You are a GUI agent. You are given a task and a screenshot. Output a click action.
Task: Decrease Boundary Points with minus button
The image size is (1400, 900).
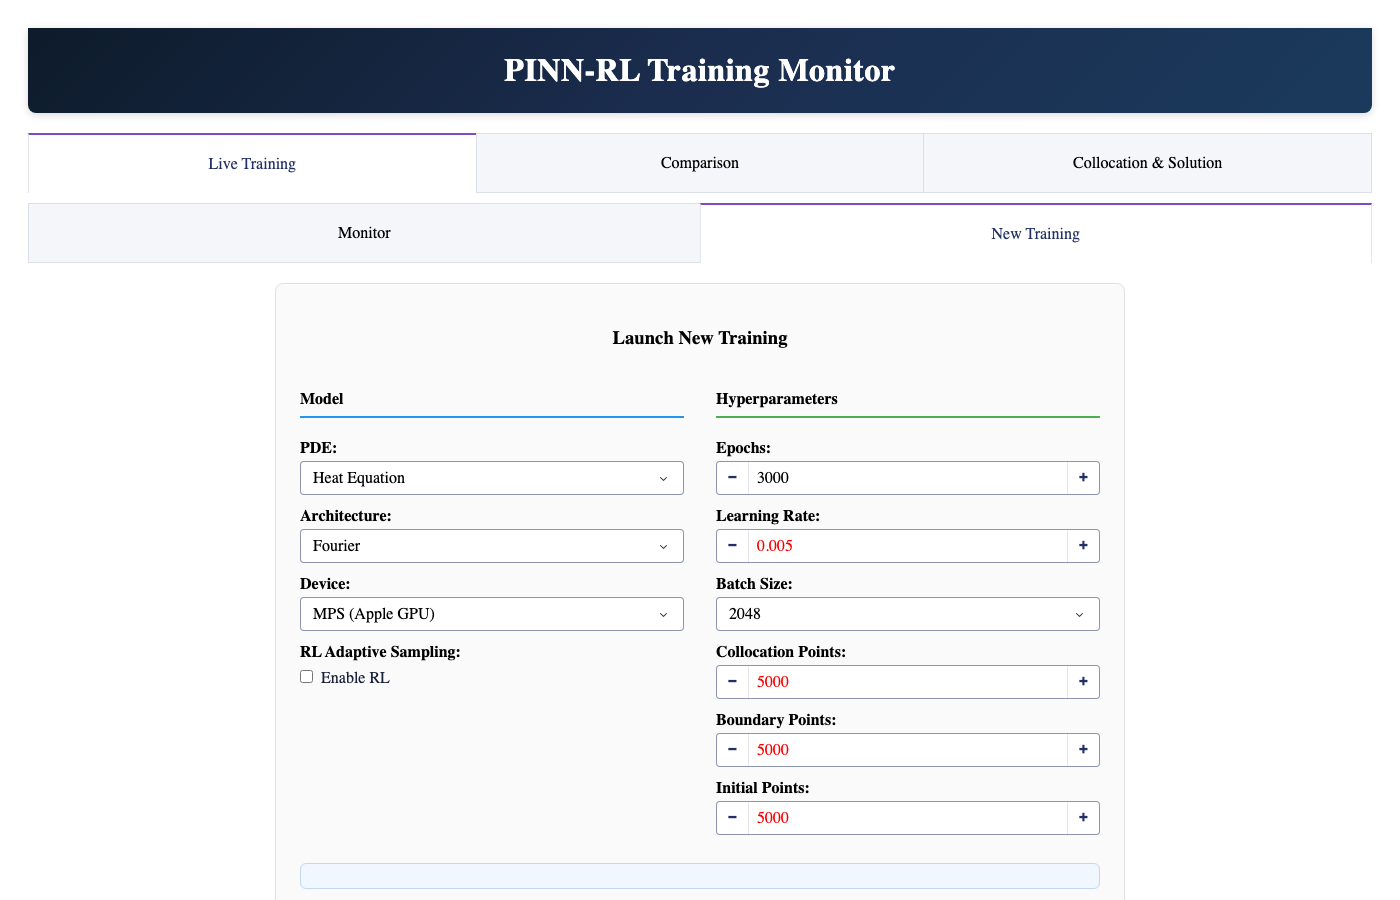pyautogui.click(x=733, y=750)
